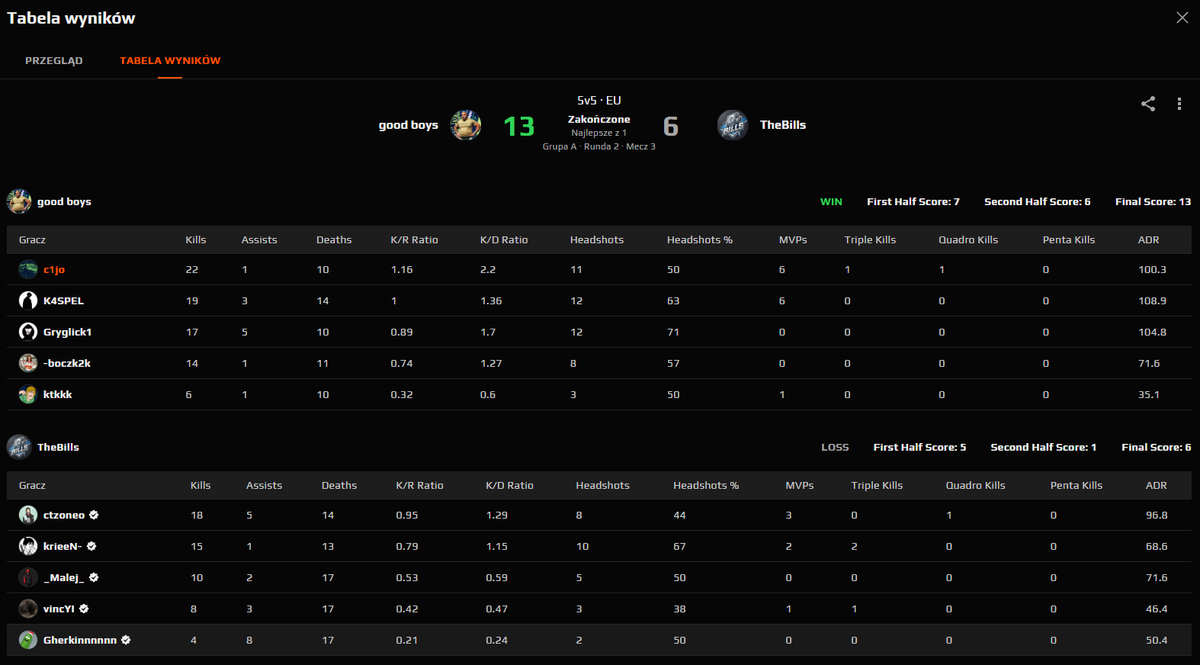Click verified badge next to vincYI
The height and width of the screenshot is (665, 1200).
tap(84, 608)
